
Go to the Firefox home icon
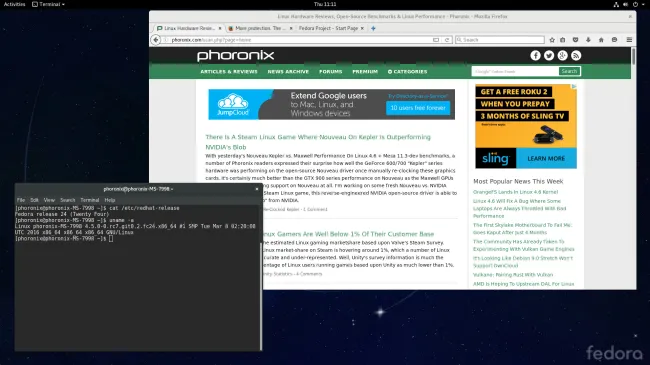(601, 40)
